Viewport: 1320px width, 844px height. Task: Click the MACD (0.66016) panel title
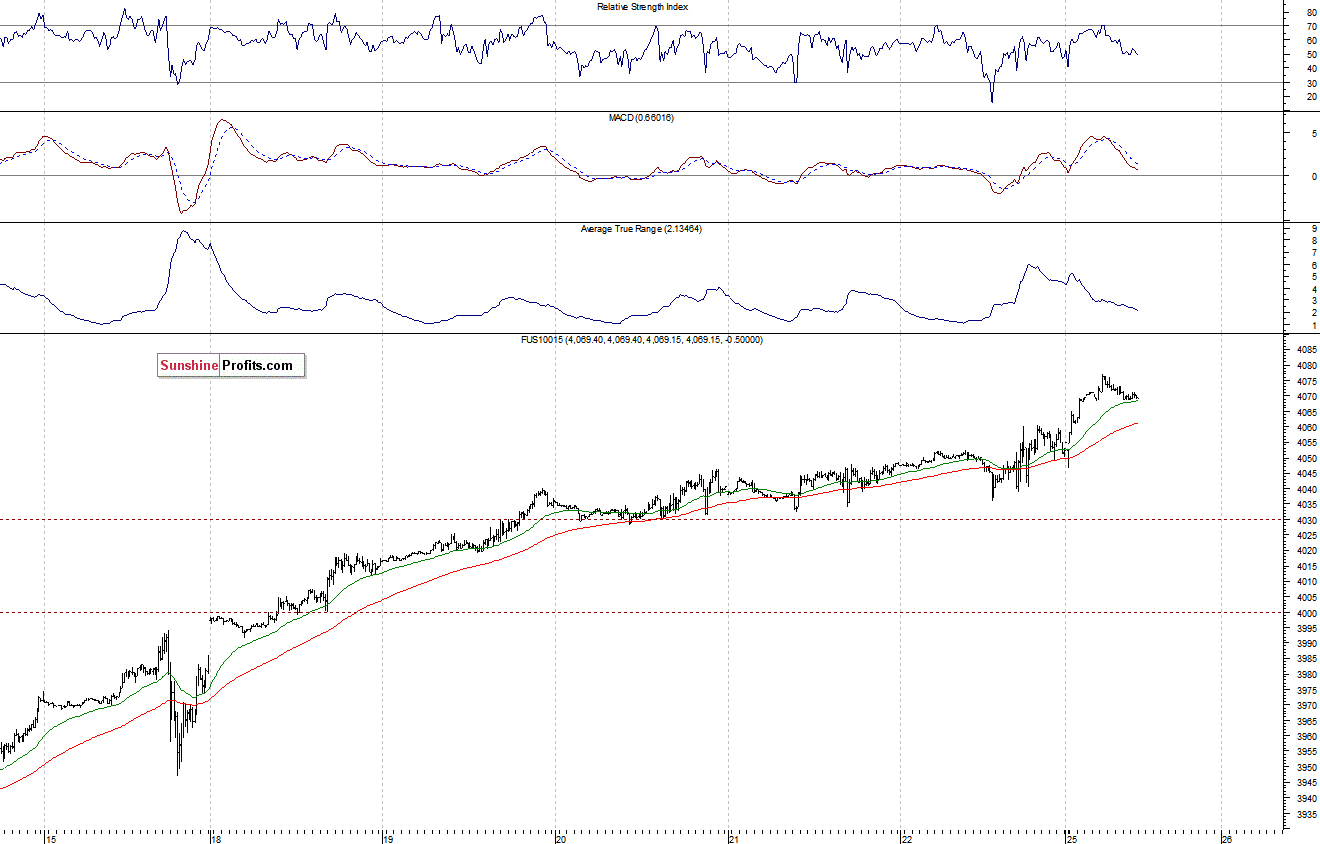click(x=641, y=118)
